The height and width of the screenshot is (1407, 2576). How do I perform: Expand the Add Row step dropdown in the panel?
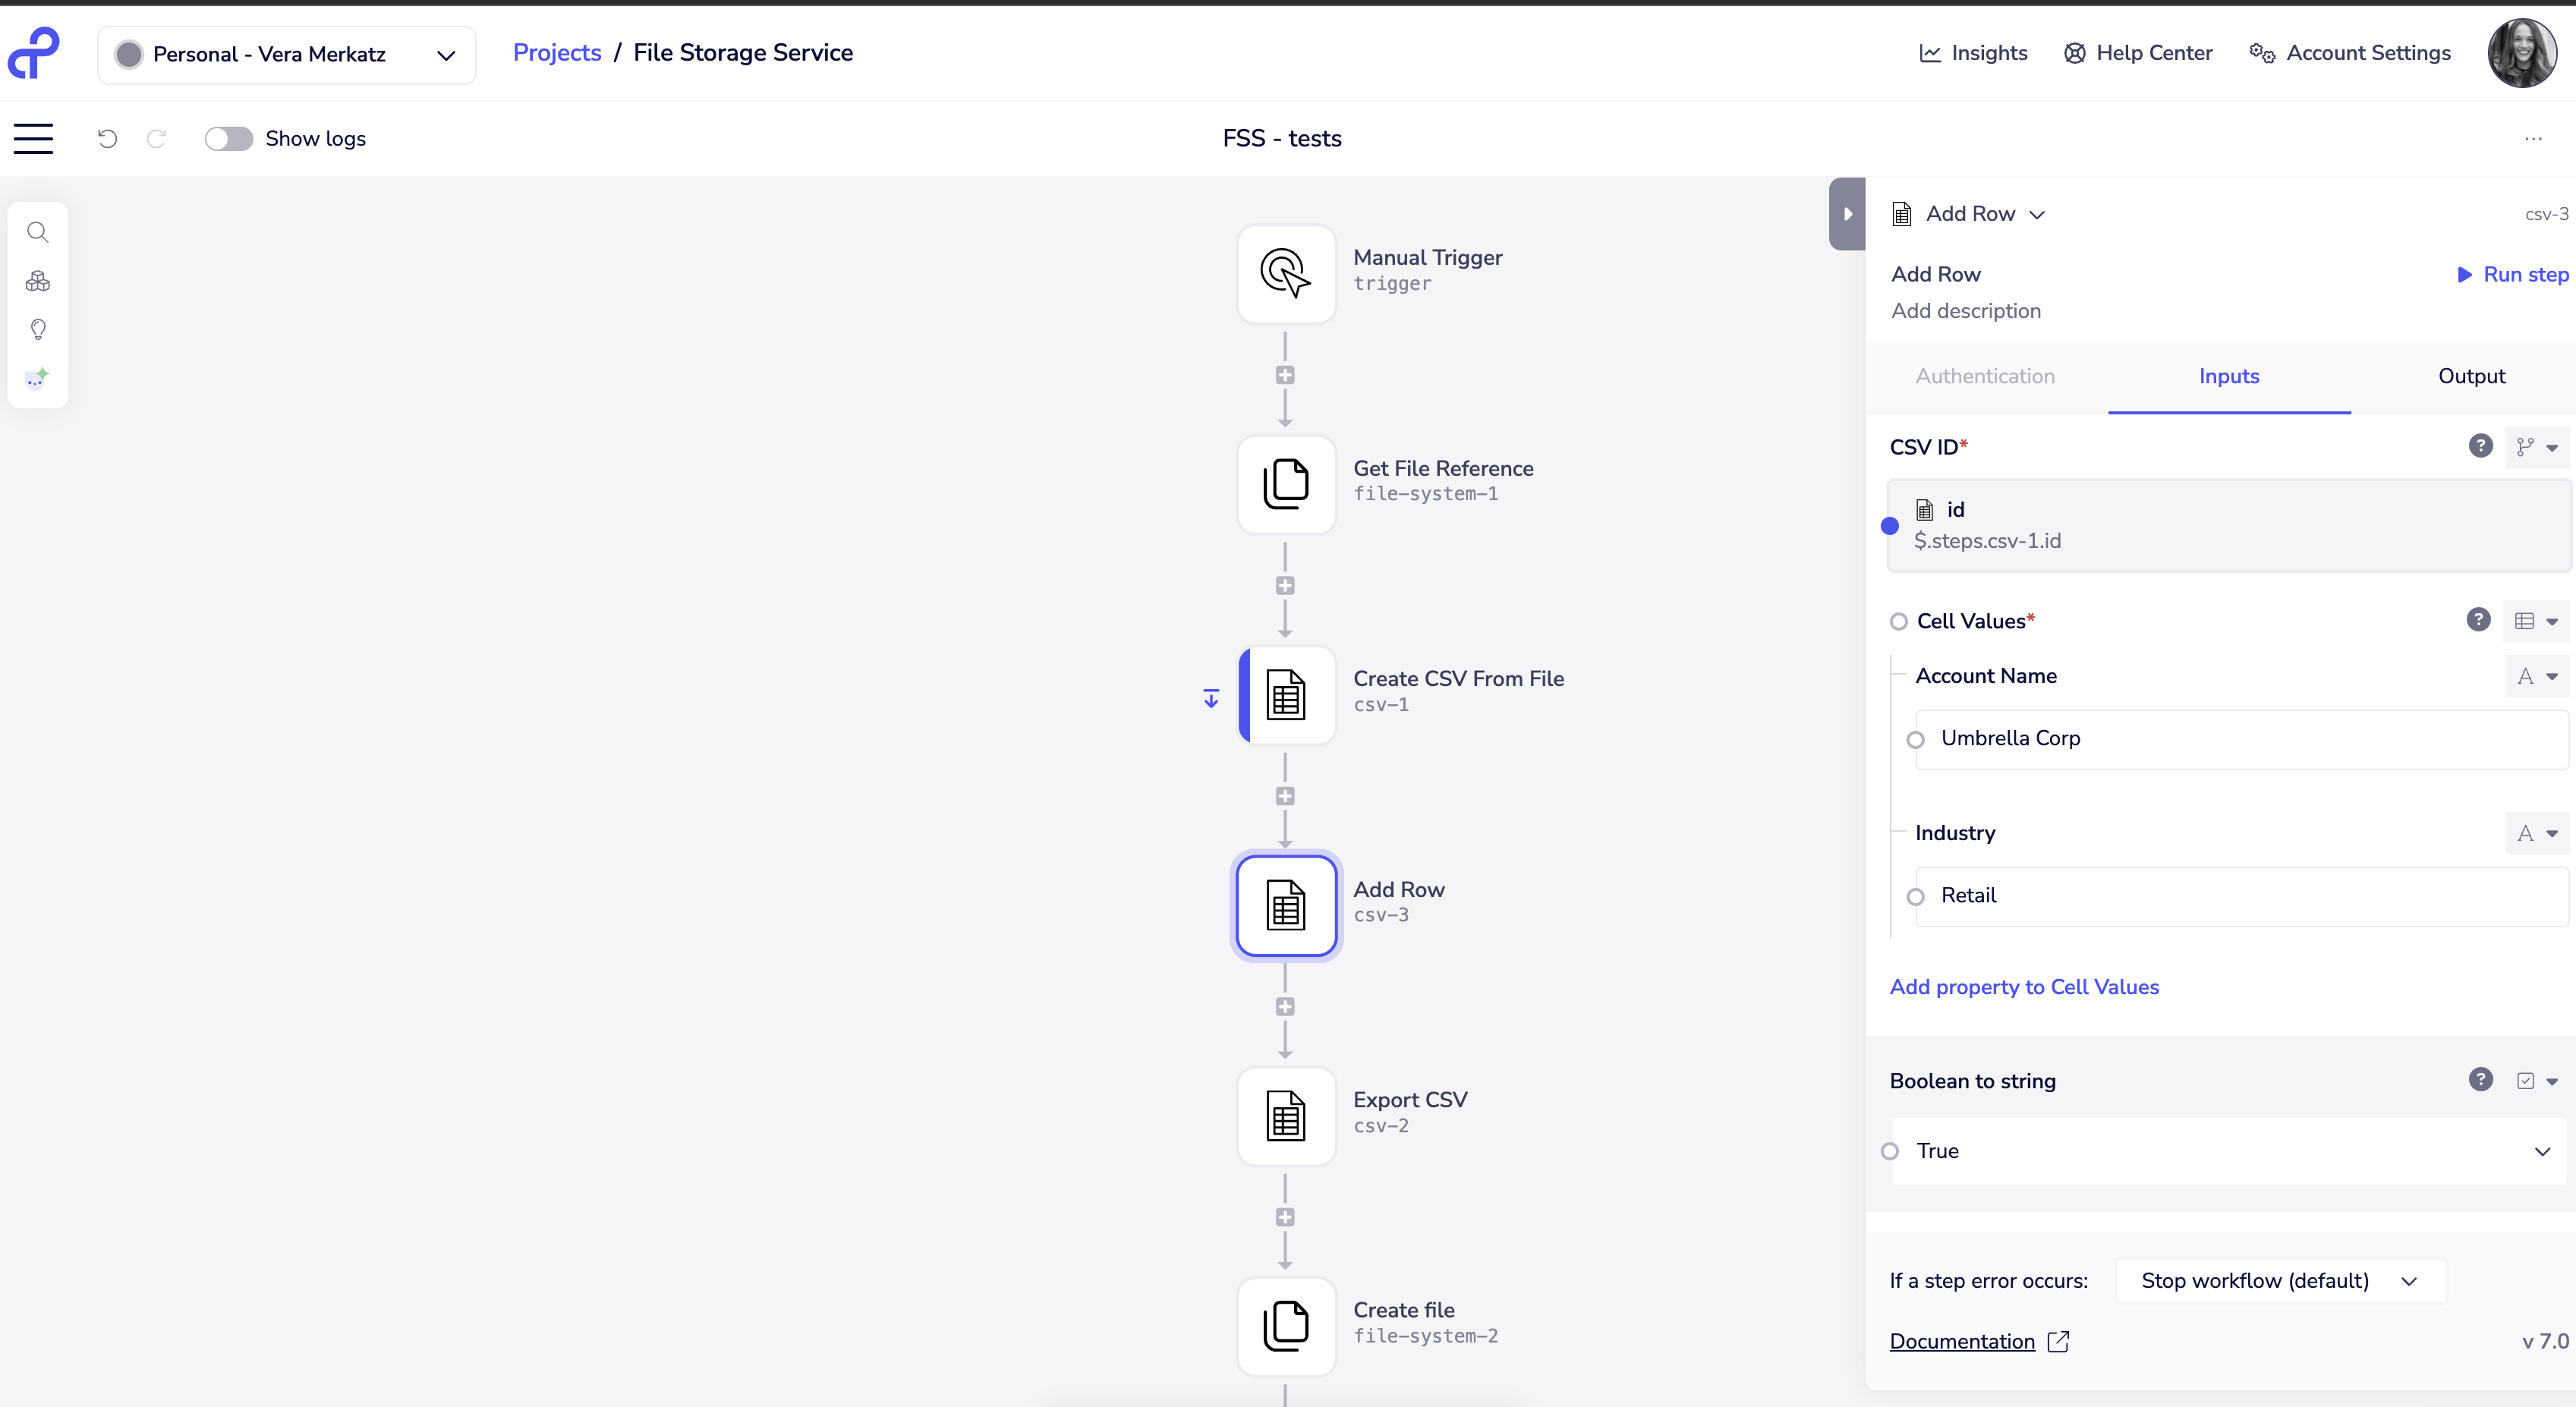tap(2038, 213)
